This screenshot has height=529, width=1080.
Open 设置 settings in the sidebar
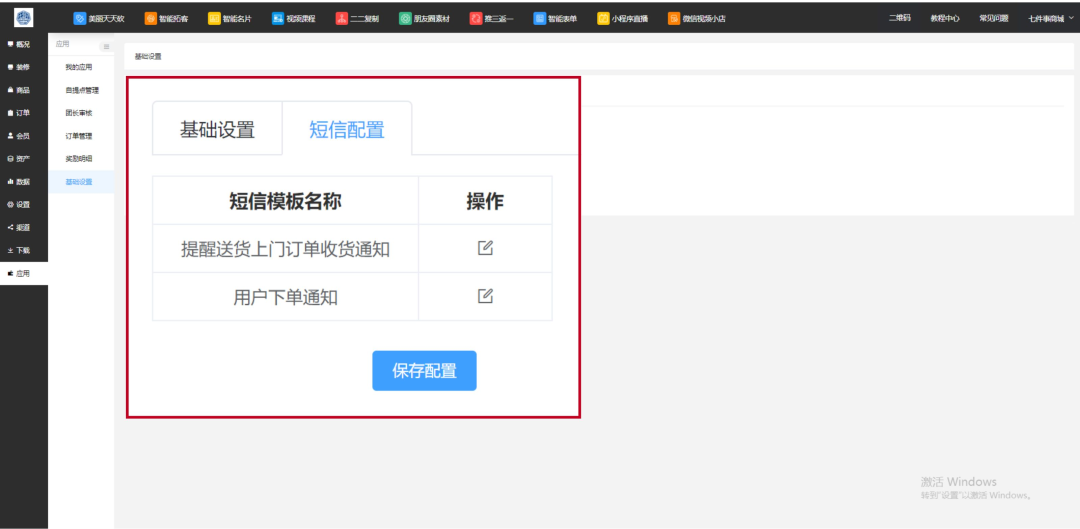(x=23, y=205)
